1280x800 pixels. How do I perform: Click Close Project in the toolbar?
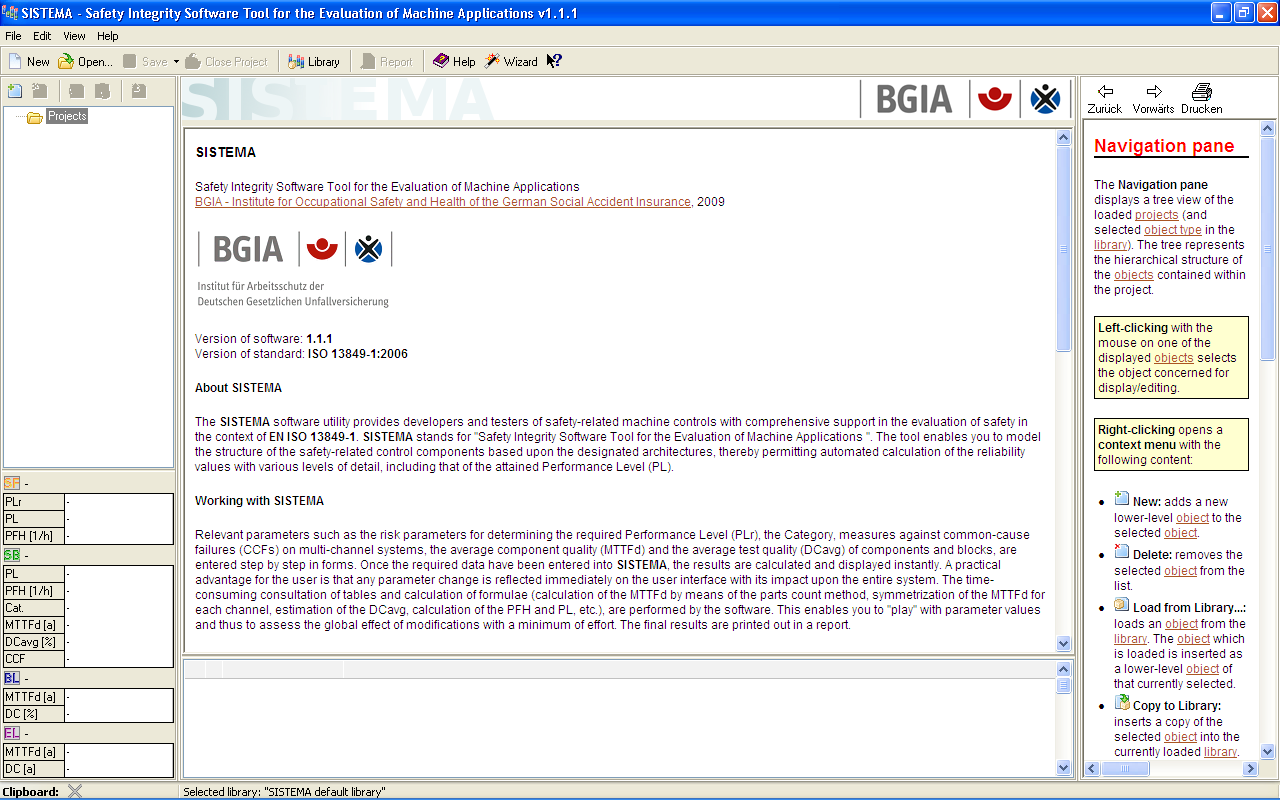(226, 61)
